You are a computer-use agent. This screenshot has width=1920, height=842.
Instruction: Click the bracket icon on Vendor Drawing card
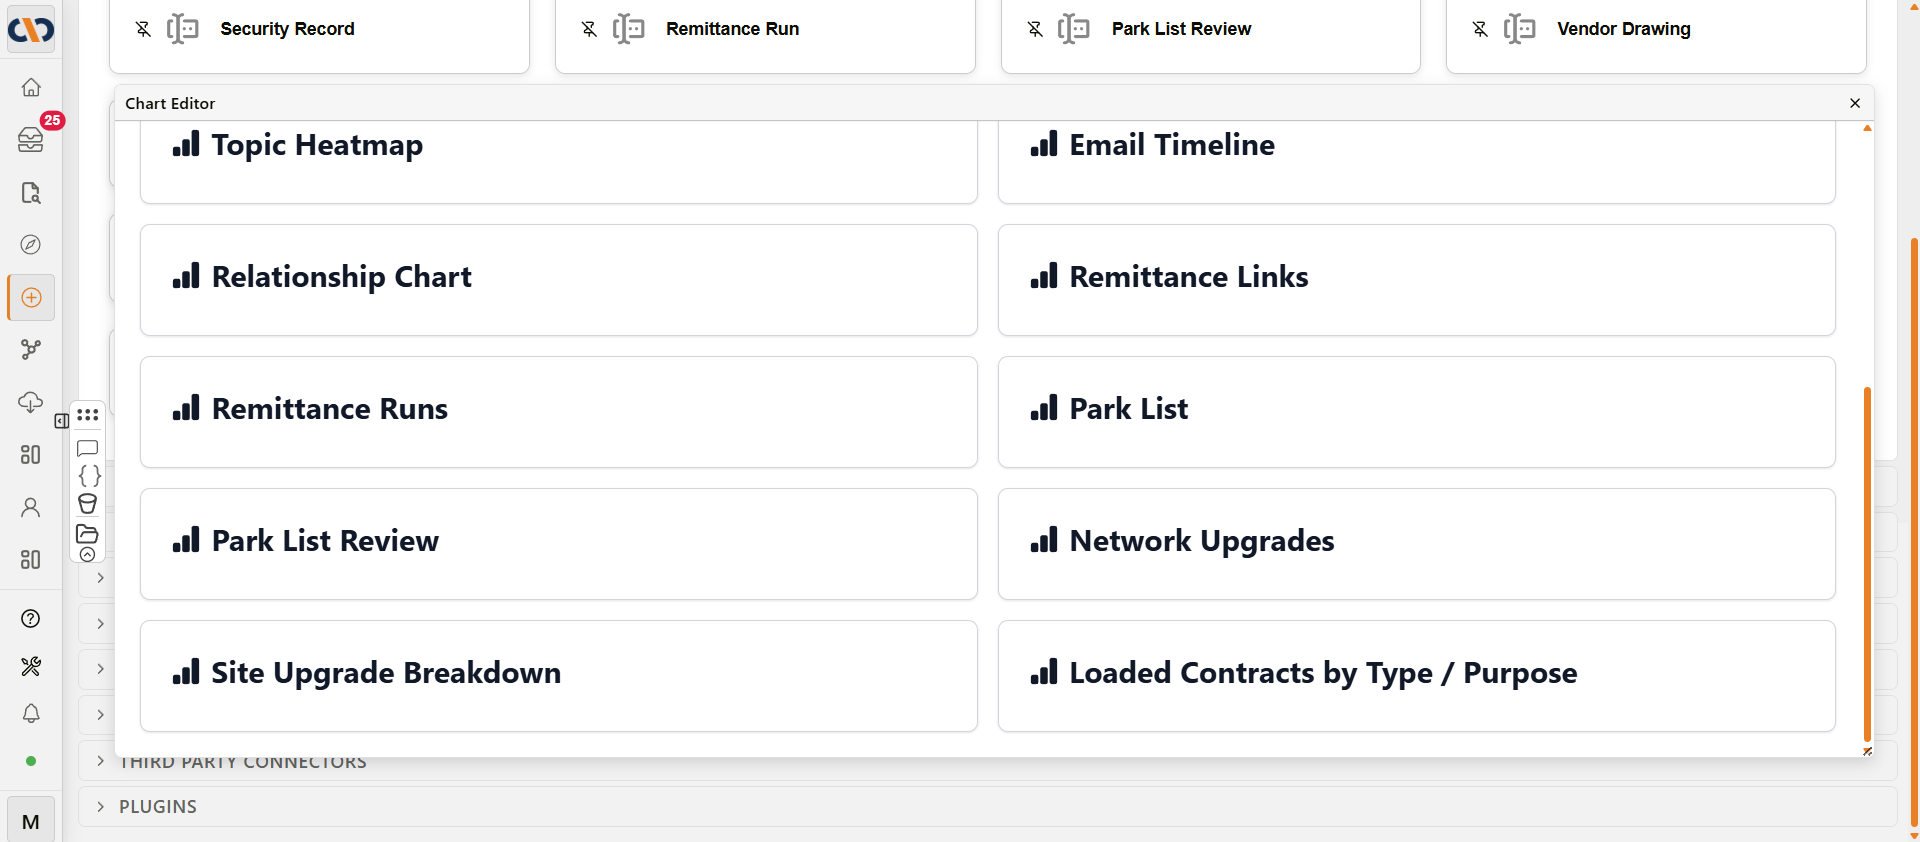(x=1520, y=29)
